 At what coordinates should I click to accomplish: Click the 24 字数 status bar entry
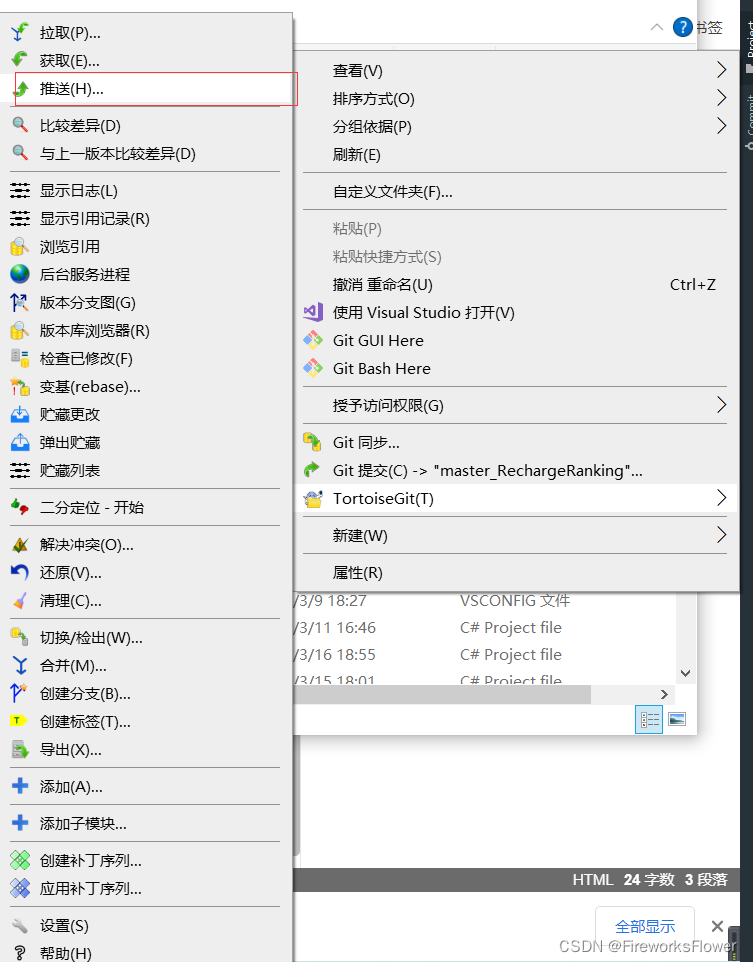click(x=649, y=880)
